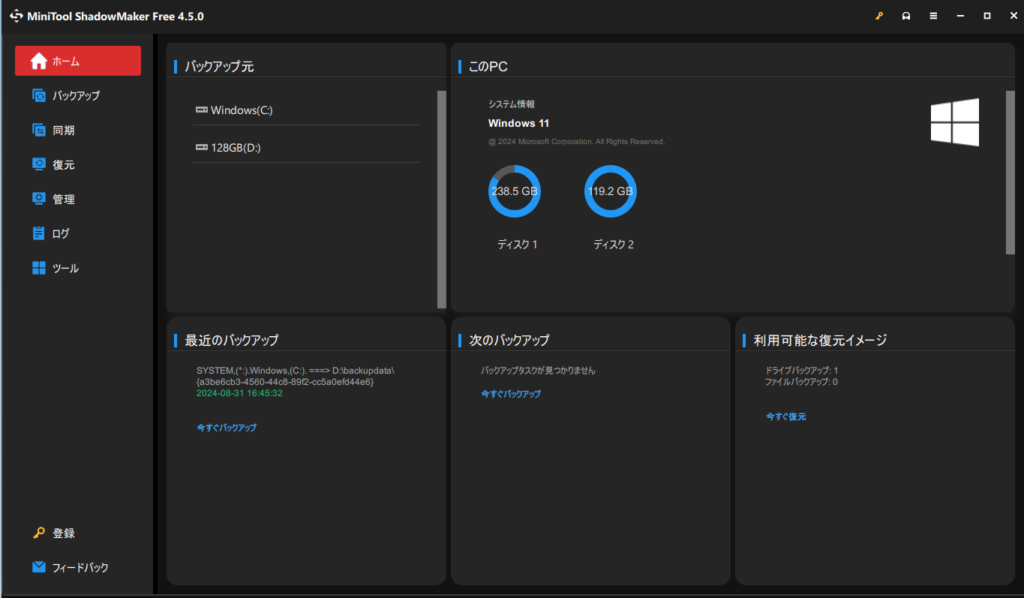This screenshot has width=1024, height=598.
Task: Open the 復元 restore section
Action: tap(62, 165)
